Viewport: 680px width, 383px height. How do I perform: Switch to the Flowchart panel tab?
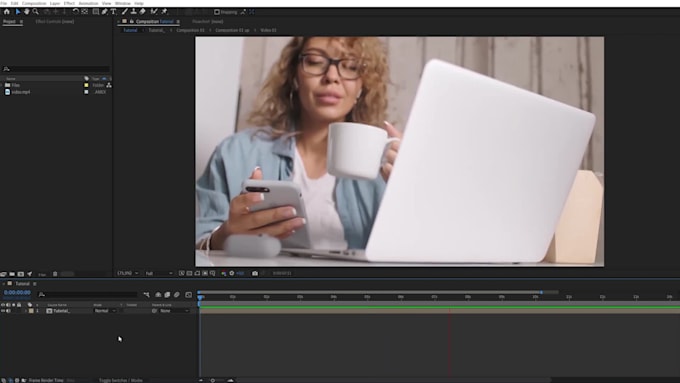click(208, 21)
